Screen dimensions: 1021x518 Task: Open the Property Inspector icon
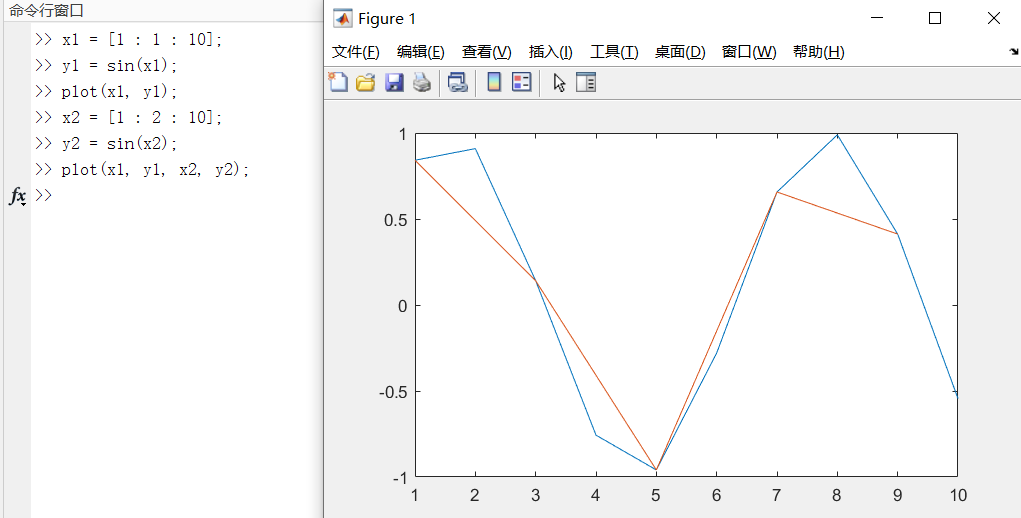[586, 82]
